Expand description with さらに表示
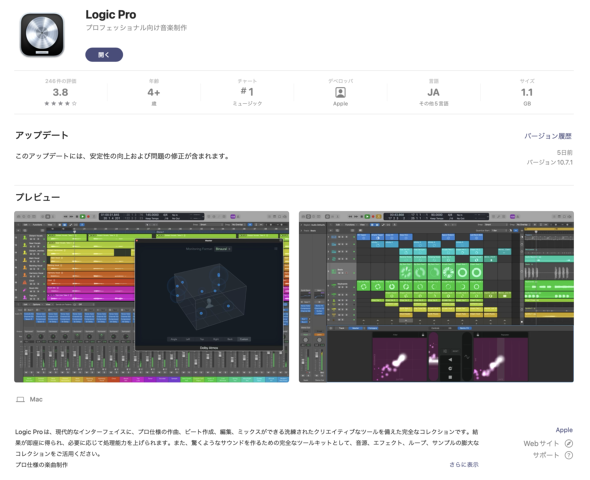 pyautogui.click(x=464, y=465)
